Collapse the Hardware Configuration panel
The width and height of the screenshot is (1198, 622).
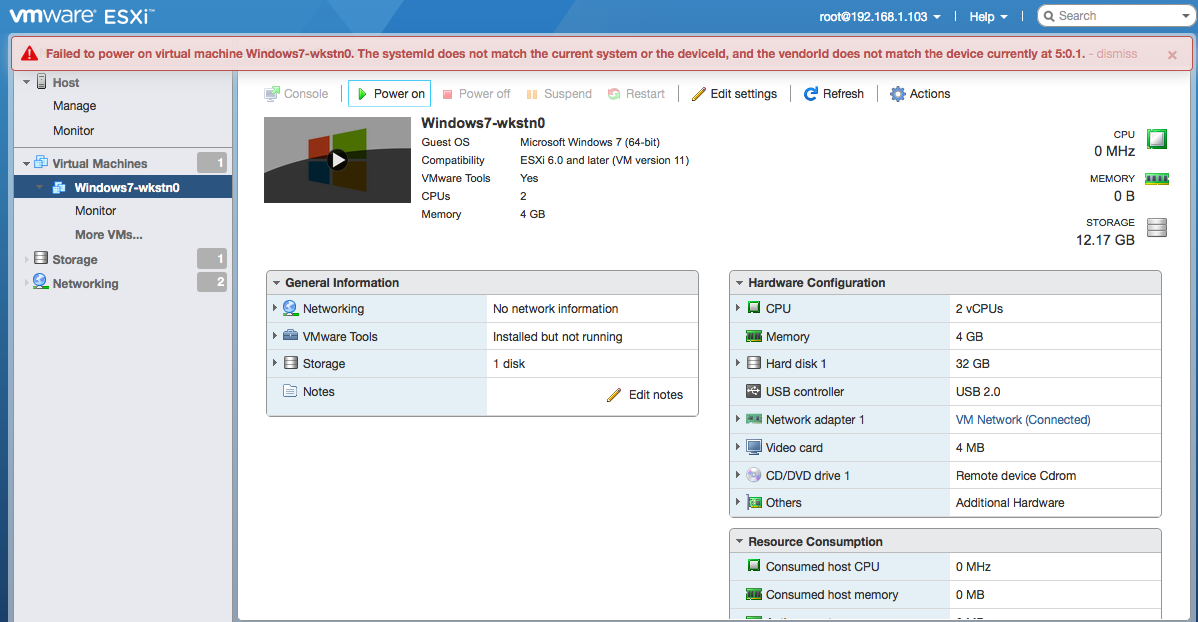(738, 282)
